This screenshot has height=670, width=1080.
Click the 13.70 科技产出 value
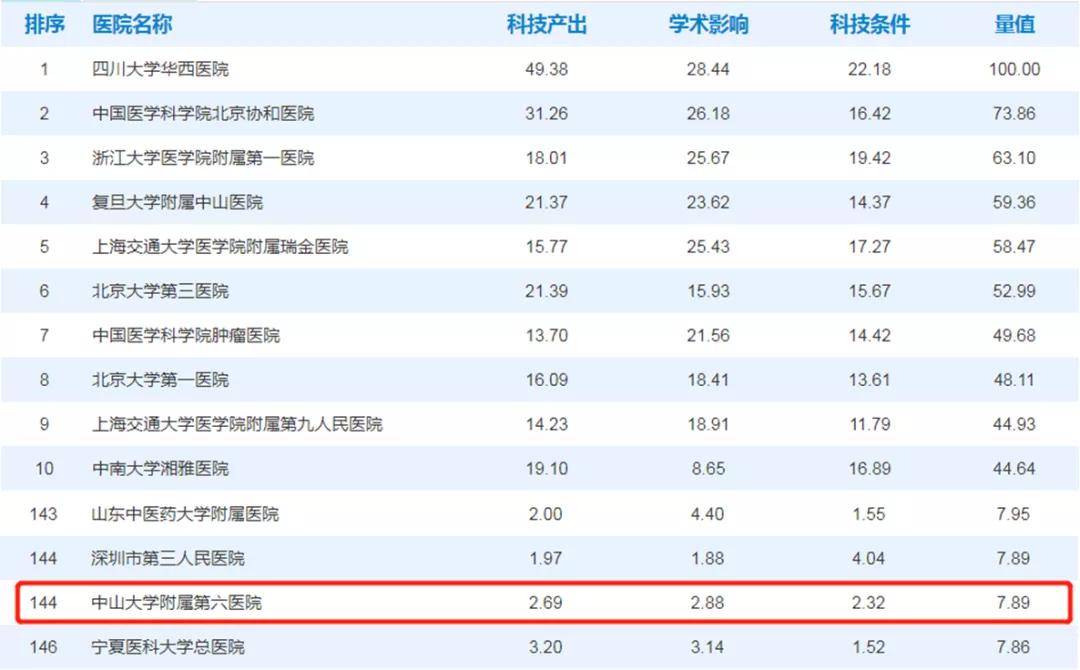pyautogui.click(x=547, y=335)
